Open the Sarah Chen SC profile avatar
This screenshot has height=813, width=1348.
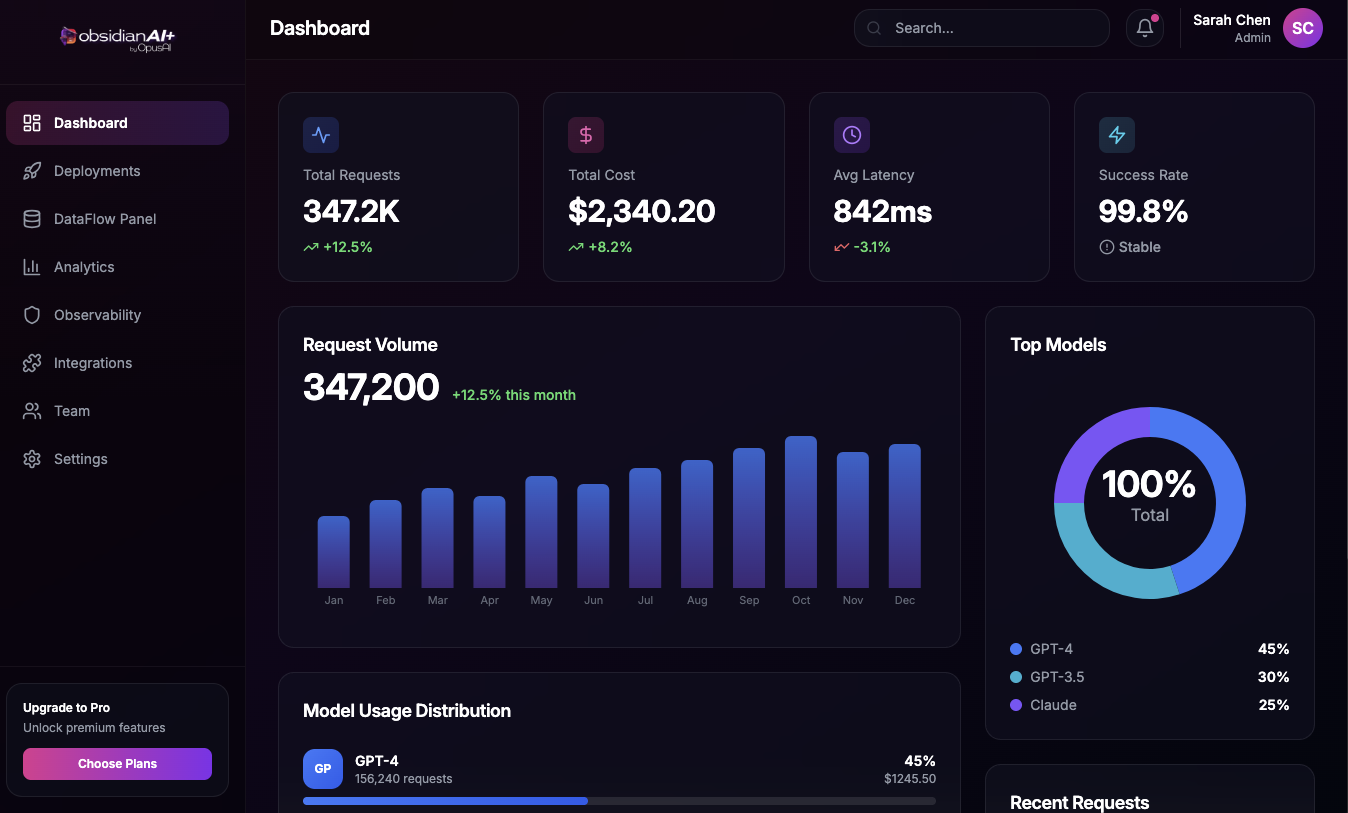point(1302,28)
